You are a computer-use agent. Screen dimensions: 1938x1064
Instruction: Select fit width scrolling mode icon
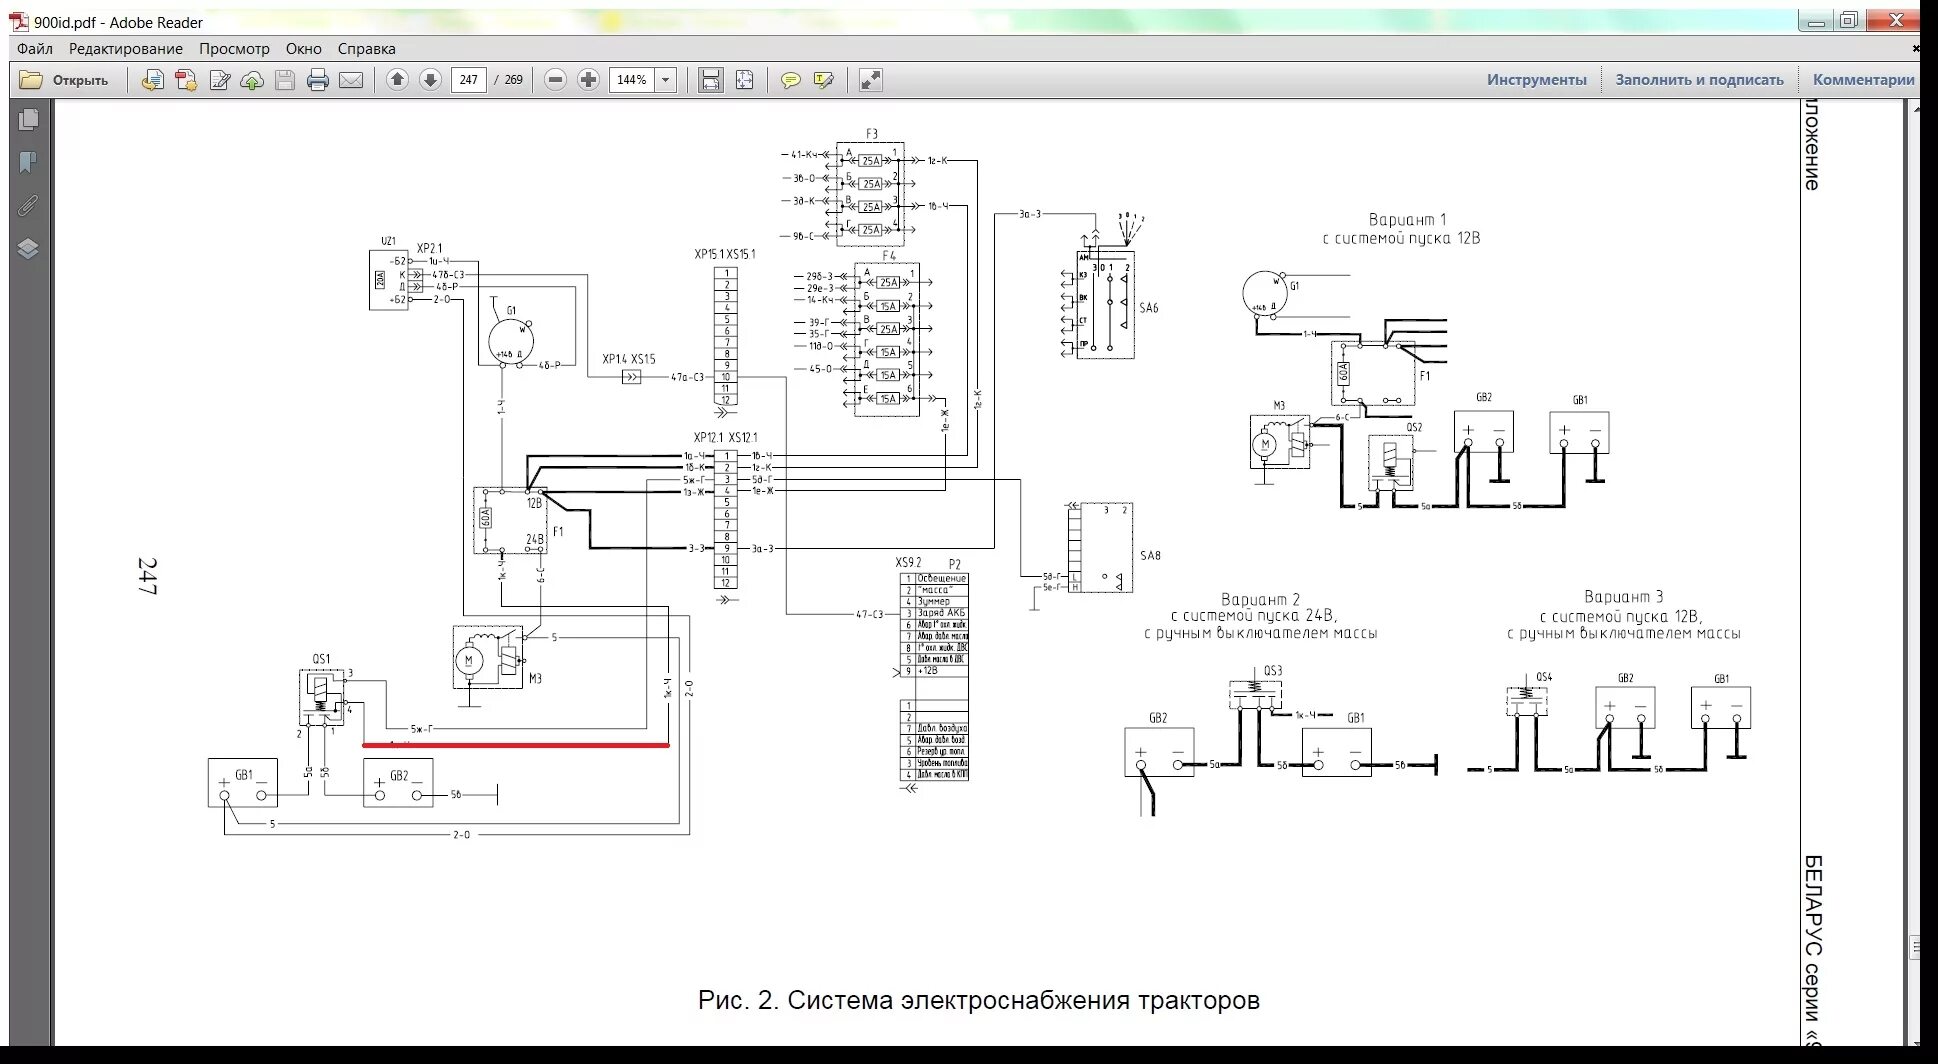pyautogui.click(x=710, y=80)
